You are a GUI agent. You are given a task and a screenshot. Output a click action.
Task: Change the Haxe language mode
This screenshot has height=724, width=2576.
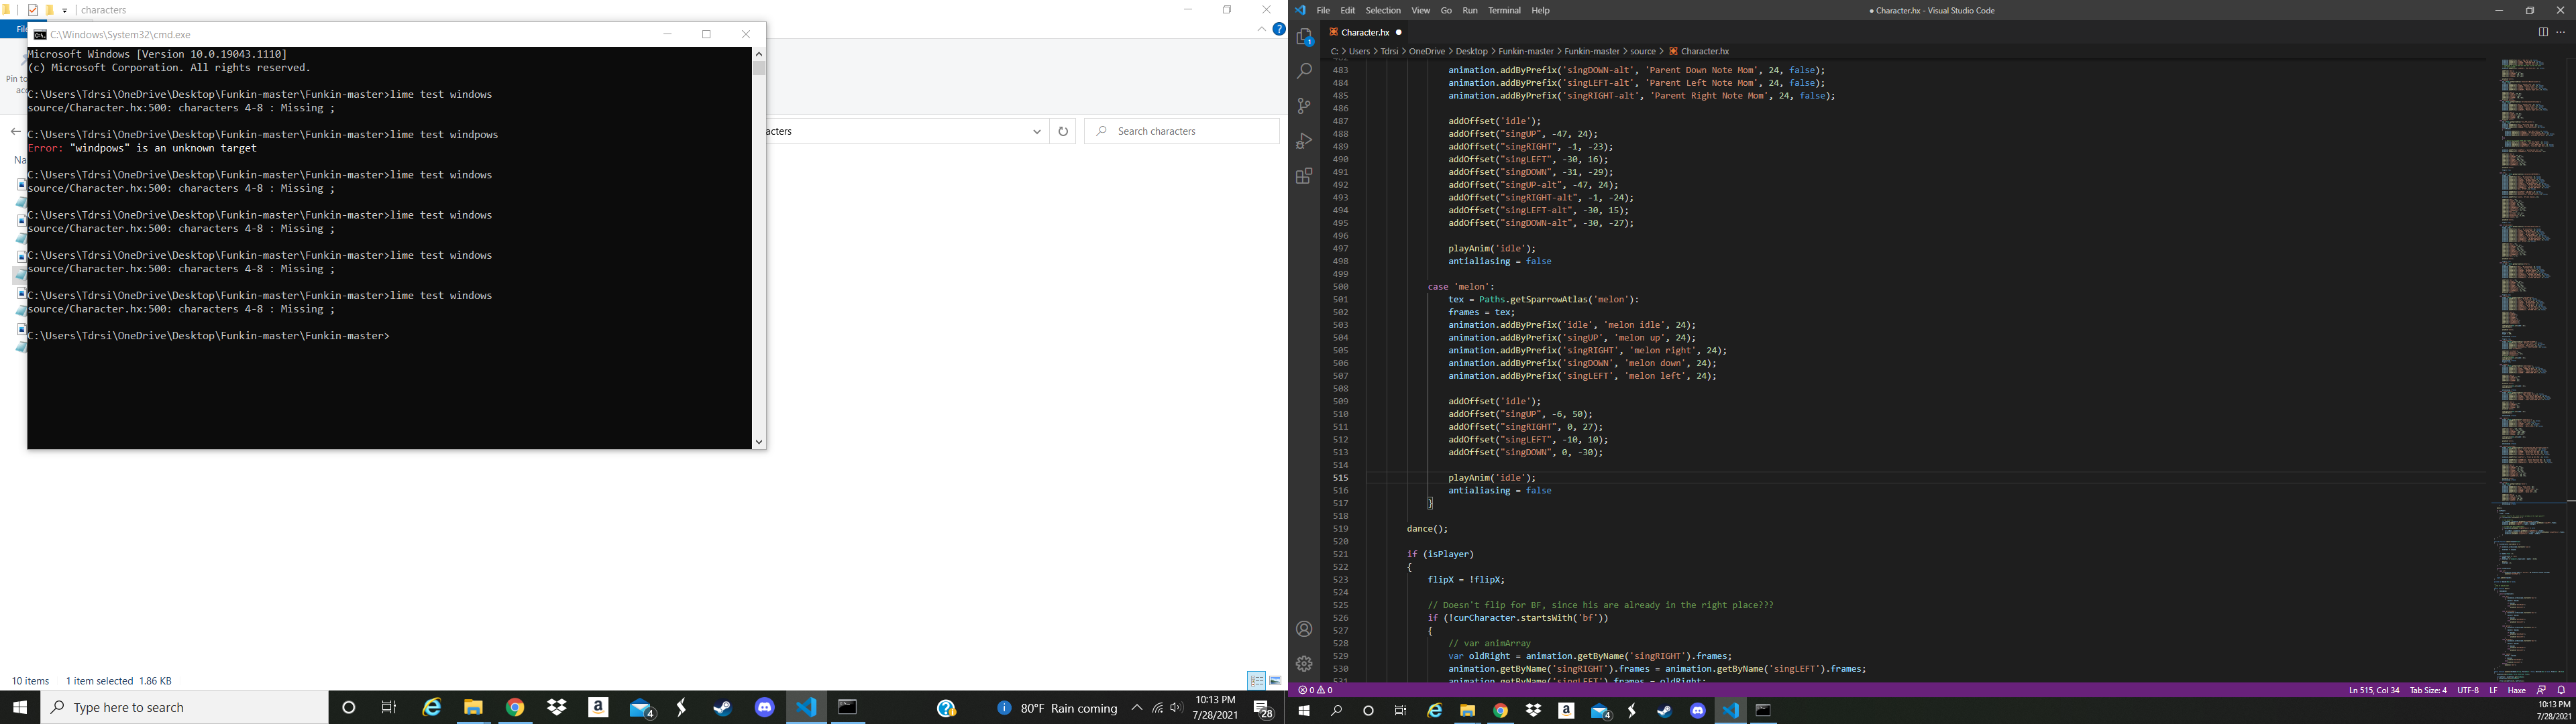click(x=2517, y=690)
